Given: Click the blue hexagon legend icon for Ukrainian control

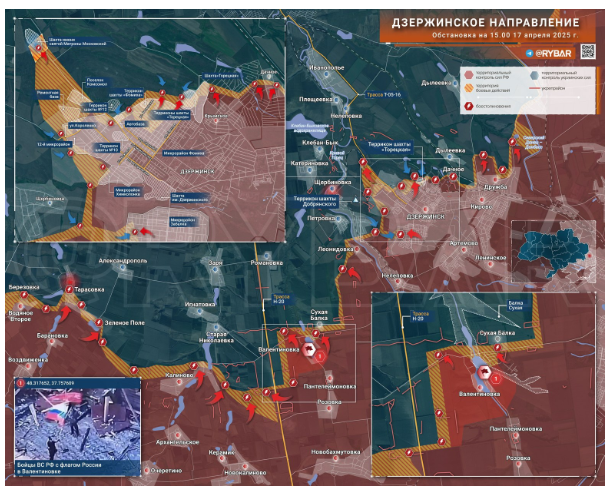Looking at the screenshot, I should tap(534, 75).
